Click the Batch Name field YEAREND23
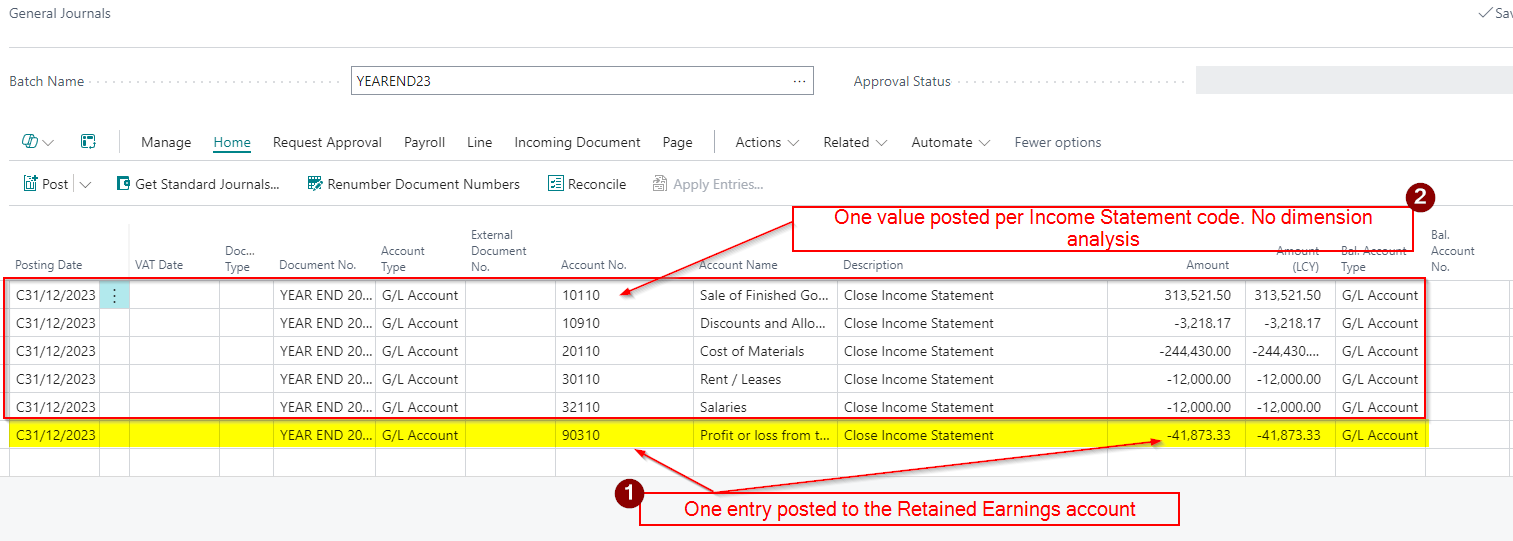 click(570, 81)
